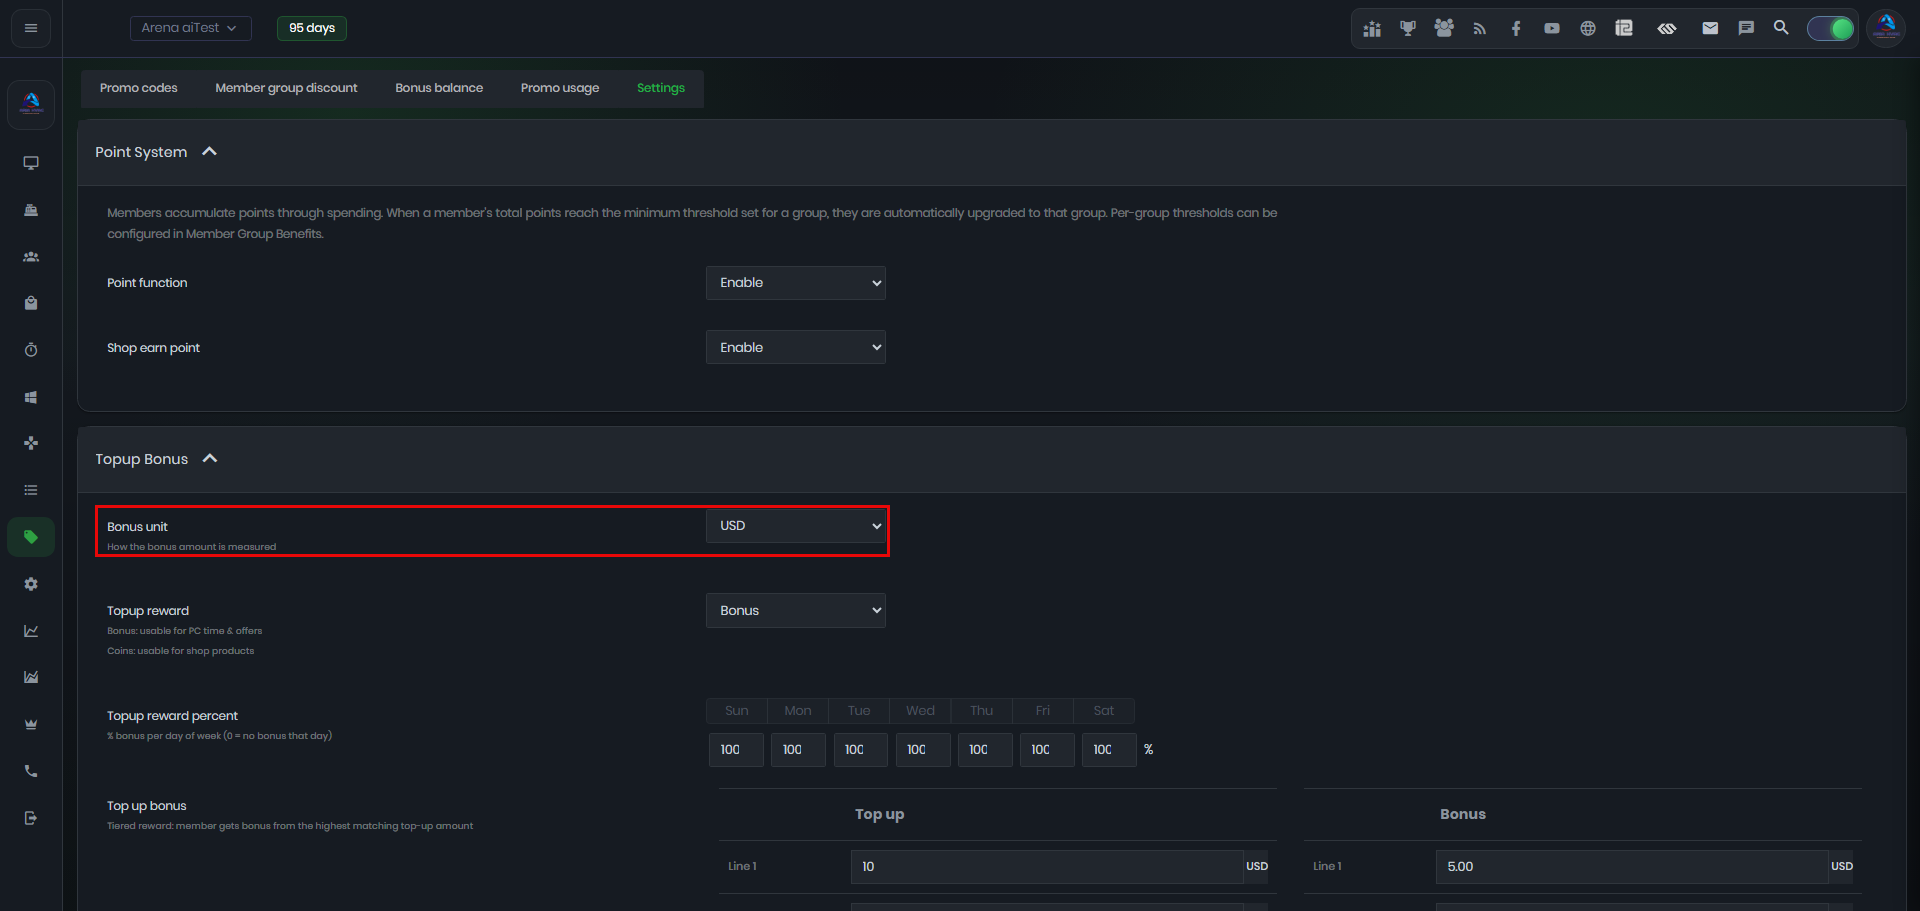
Task: Click the Friday reward percent field
Action: tap(1046, 750)
